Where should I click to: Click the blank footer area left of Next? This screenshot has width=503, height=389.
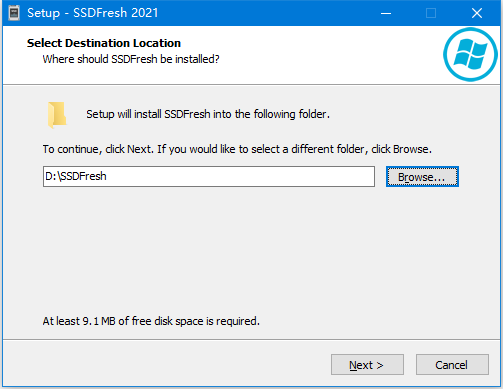167,364
